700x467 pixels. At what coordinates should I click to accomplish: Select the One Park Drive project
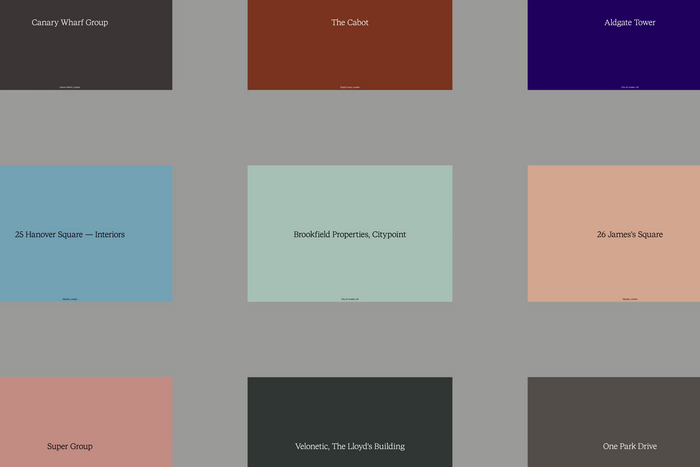click(x=630, y=446)
